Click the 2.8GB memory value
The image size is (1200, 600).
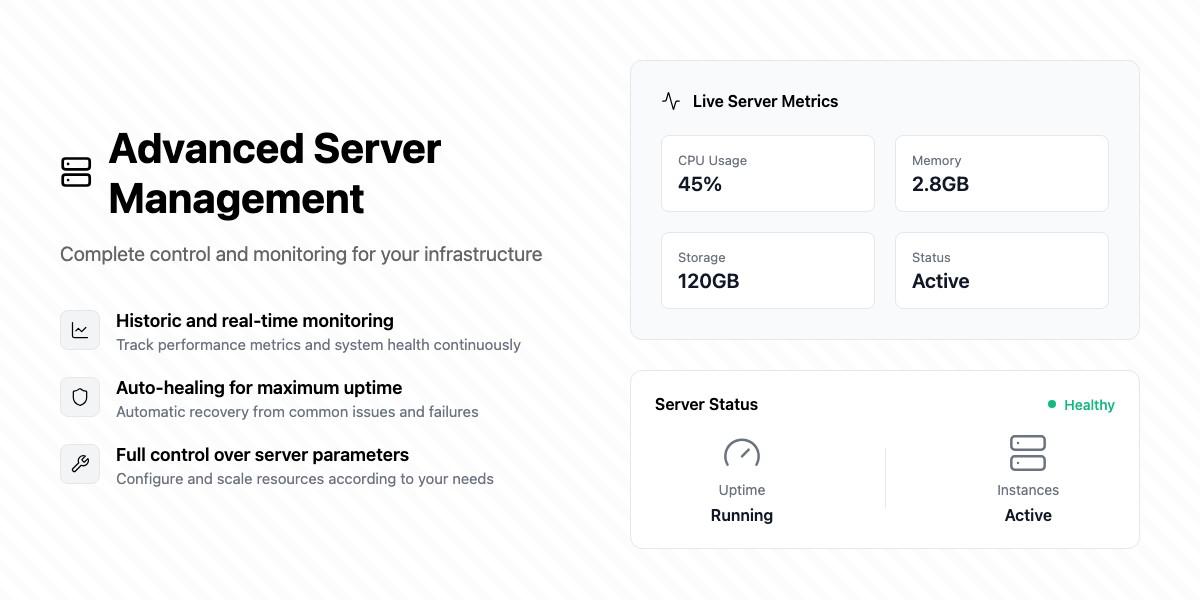click(x=940, y=184)
